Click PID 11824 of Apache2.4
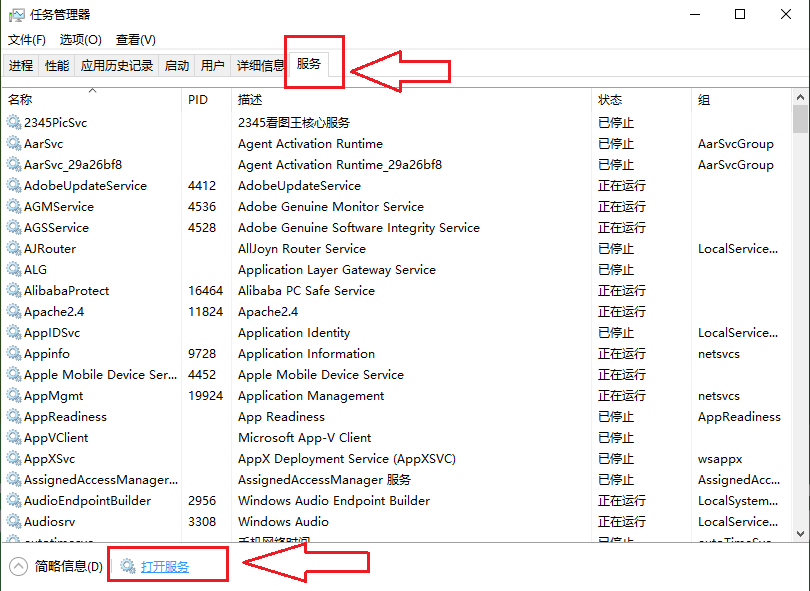This screenshot has width=810, height=591. coord(206,312)
